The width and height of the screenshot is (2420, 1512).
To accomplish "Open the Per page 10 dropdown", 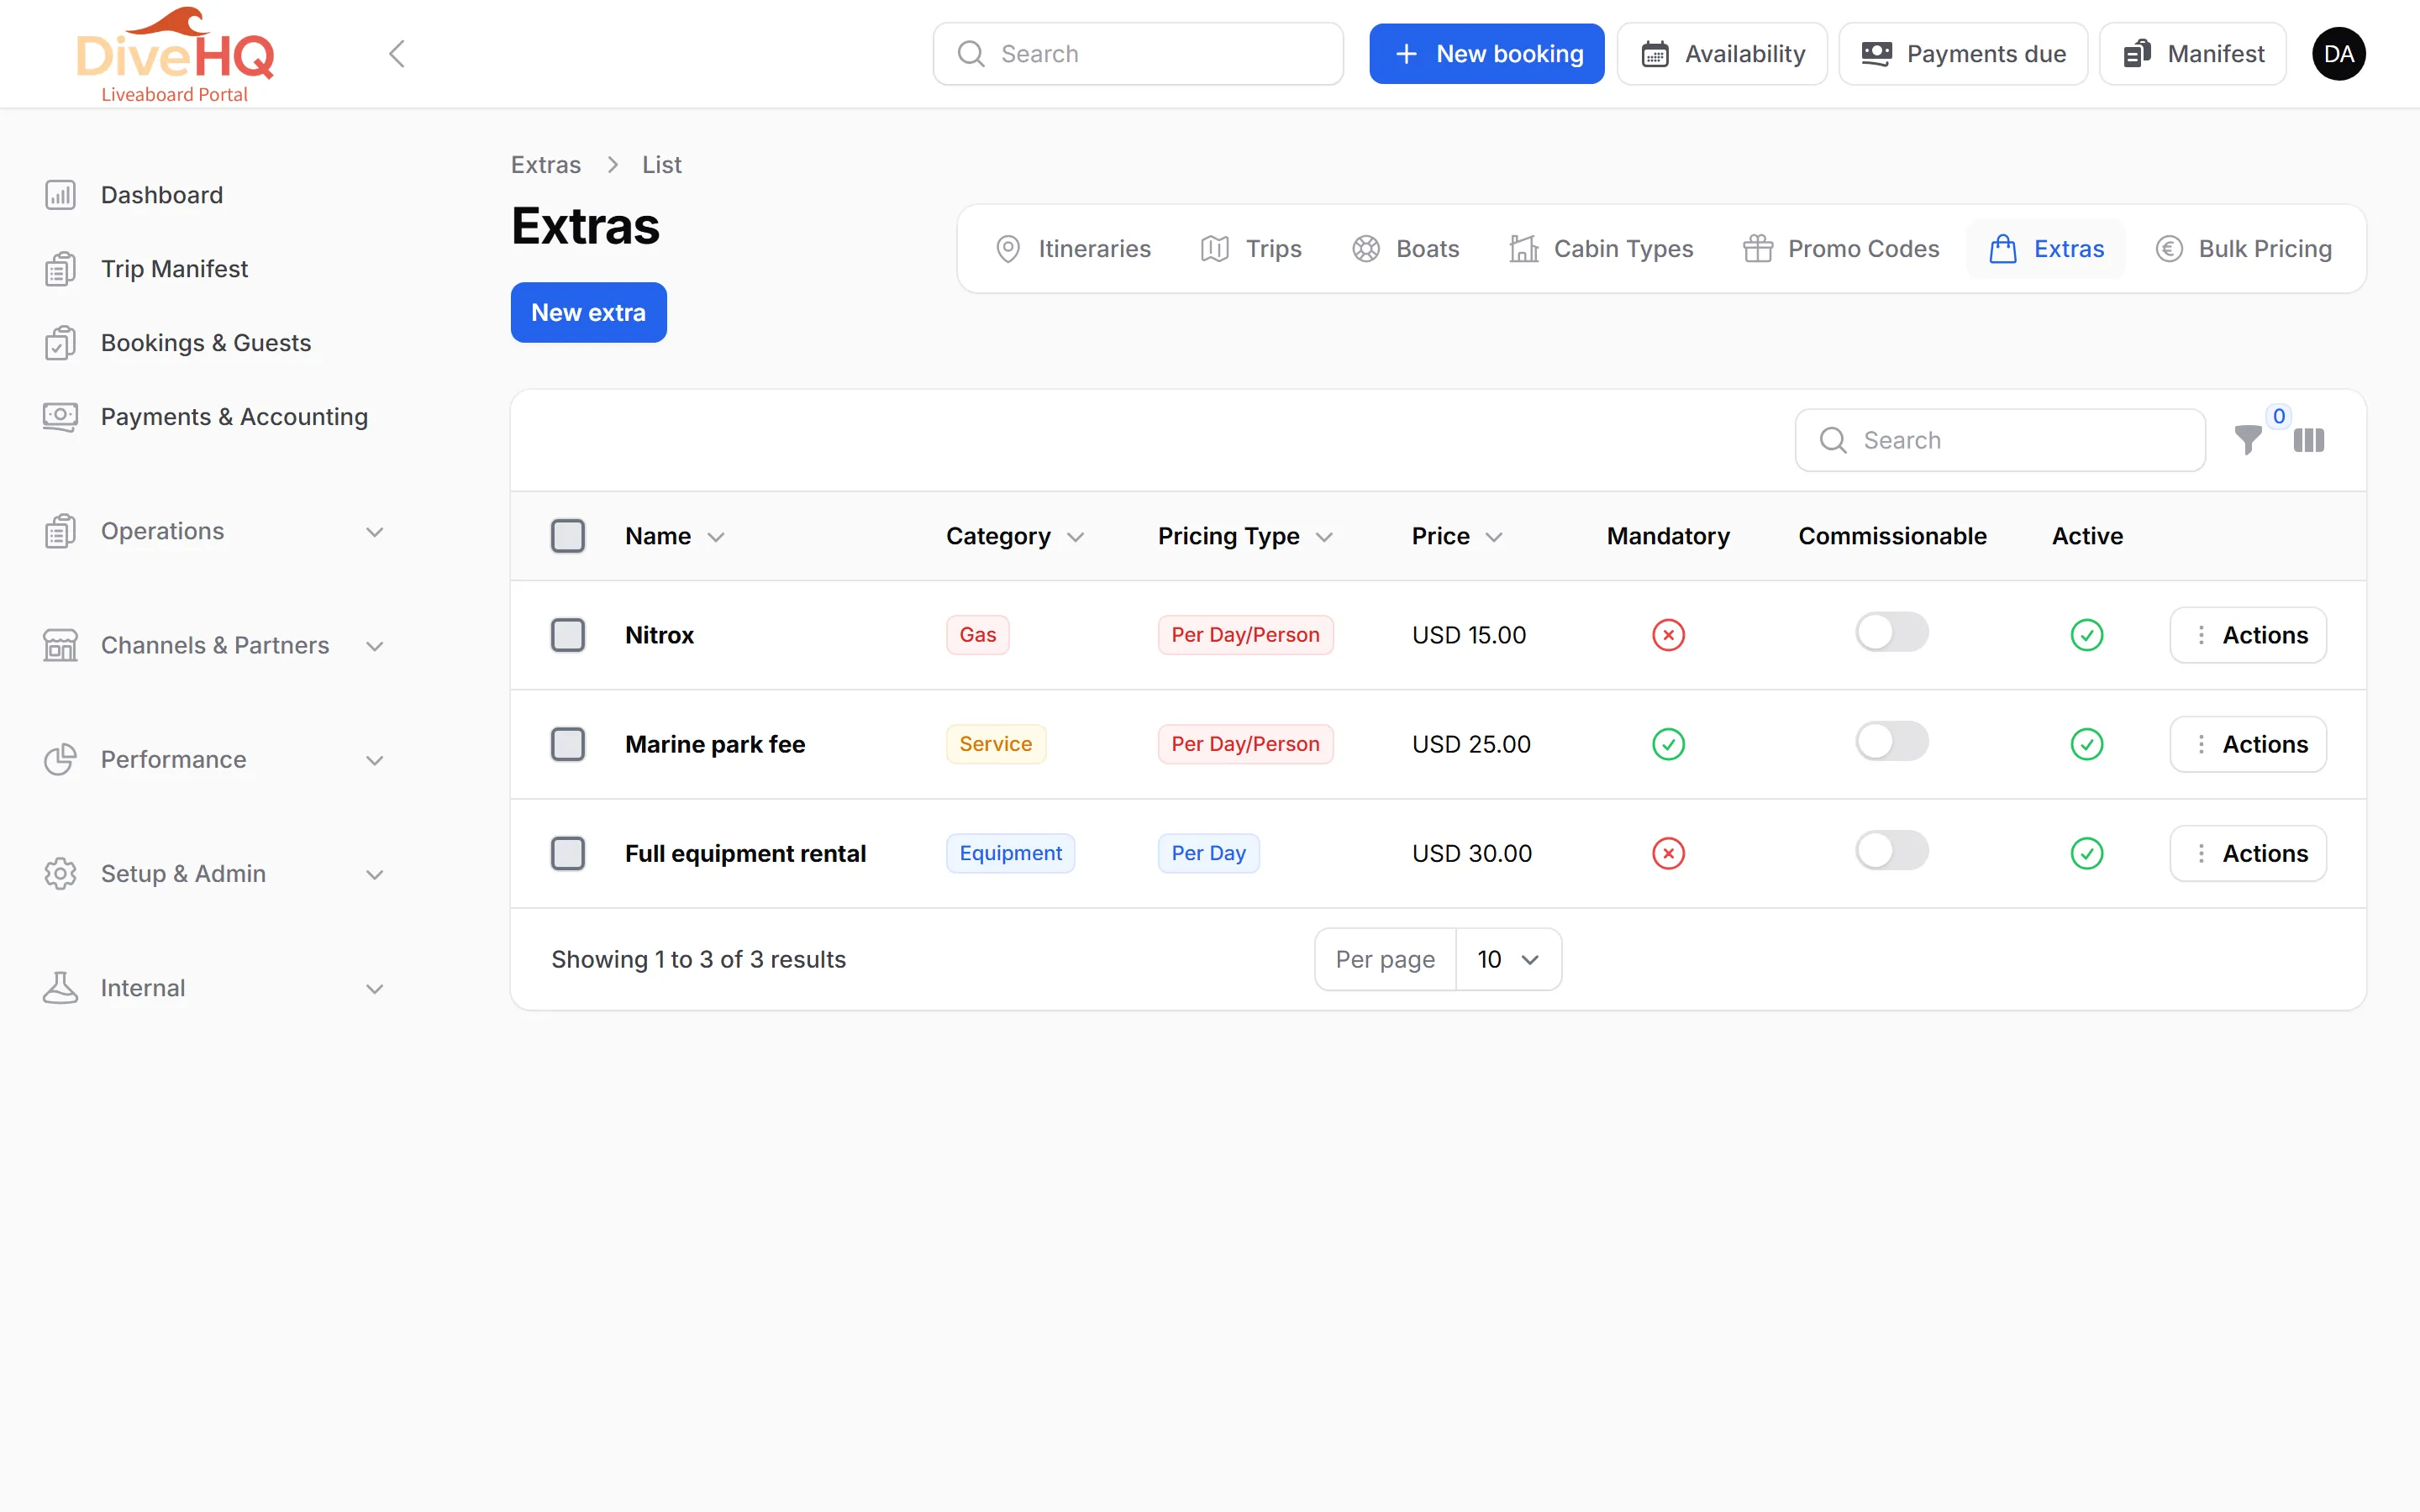I will pyautogui.click(x=1508, y=959).
